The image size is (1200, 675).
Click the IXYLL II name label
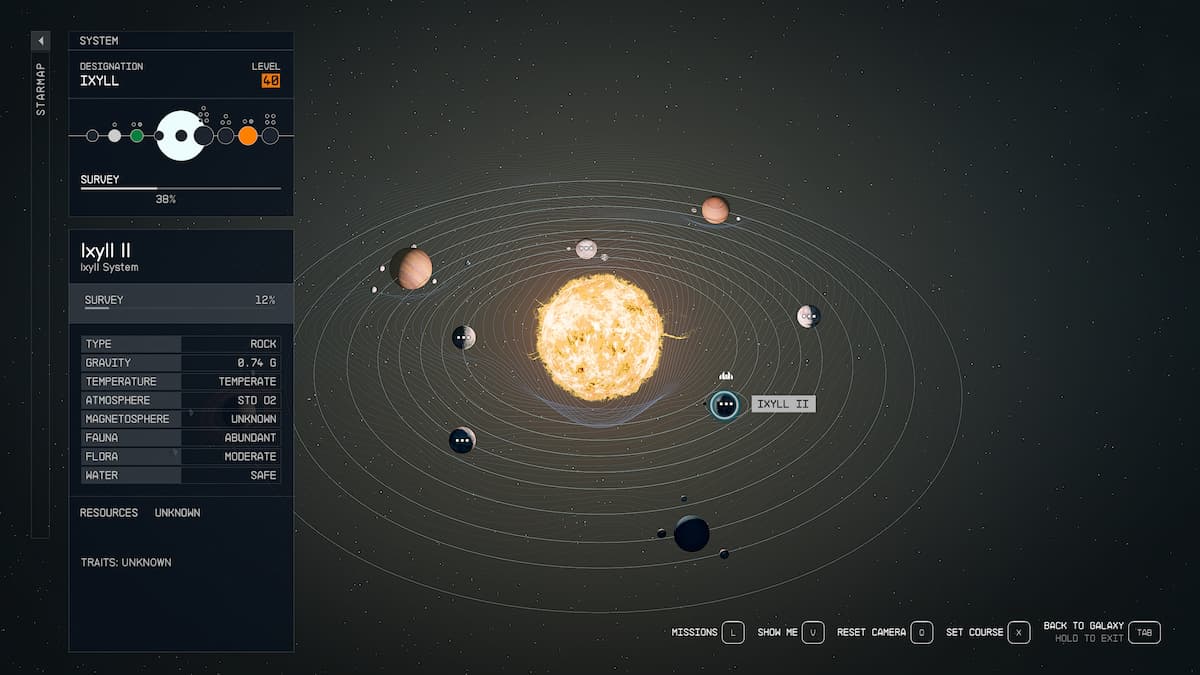coord(784,404)
